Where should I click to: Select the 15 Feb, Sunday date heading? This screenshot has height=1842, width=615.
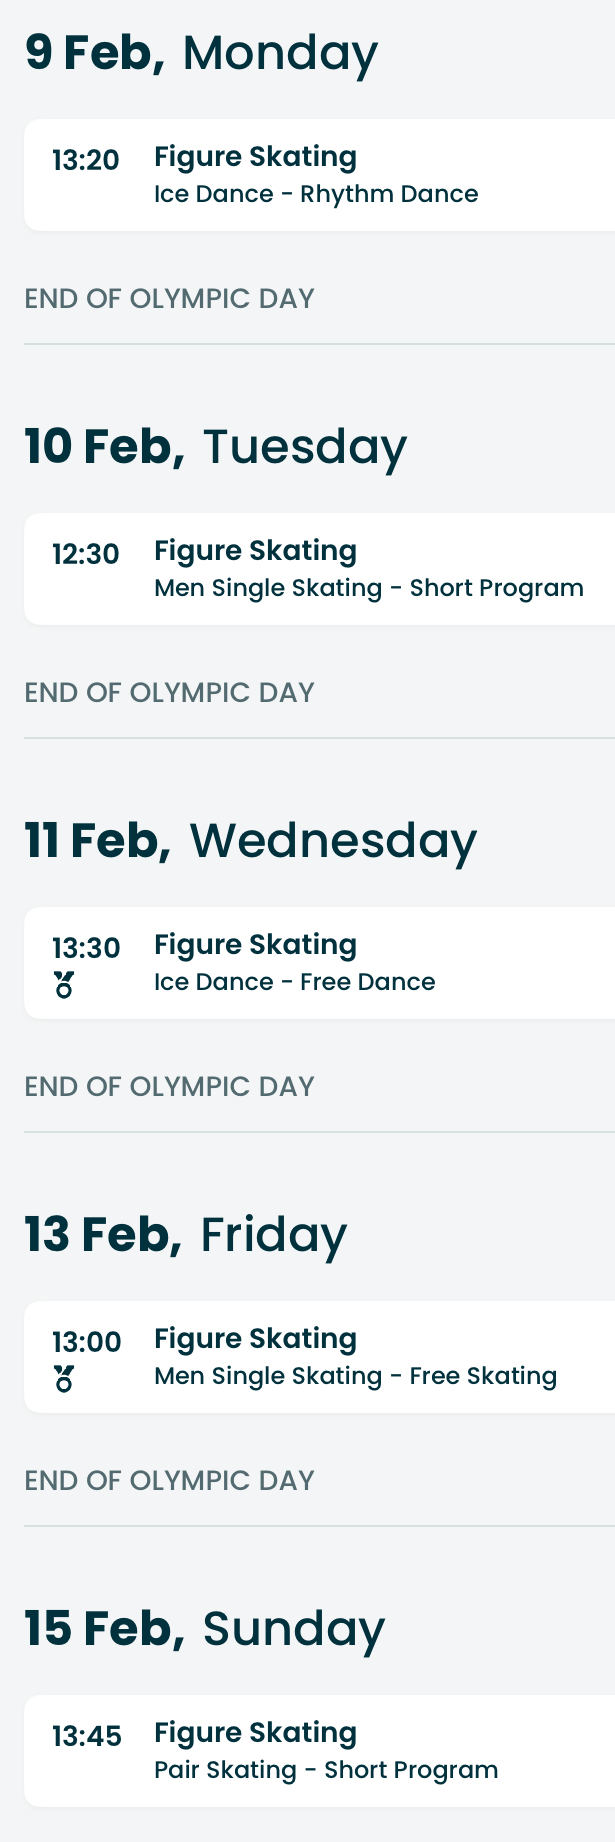point(204,1628)
